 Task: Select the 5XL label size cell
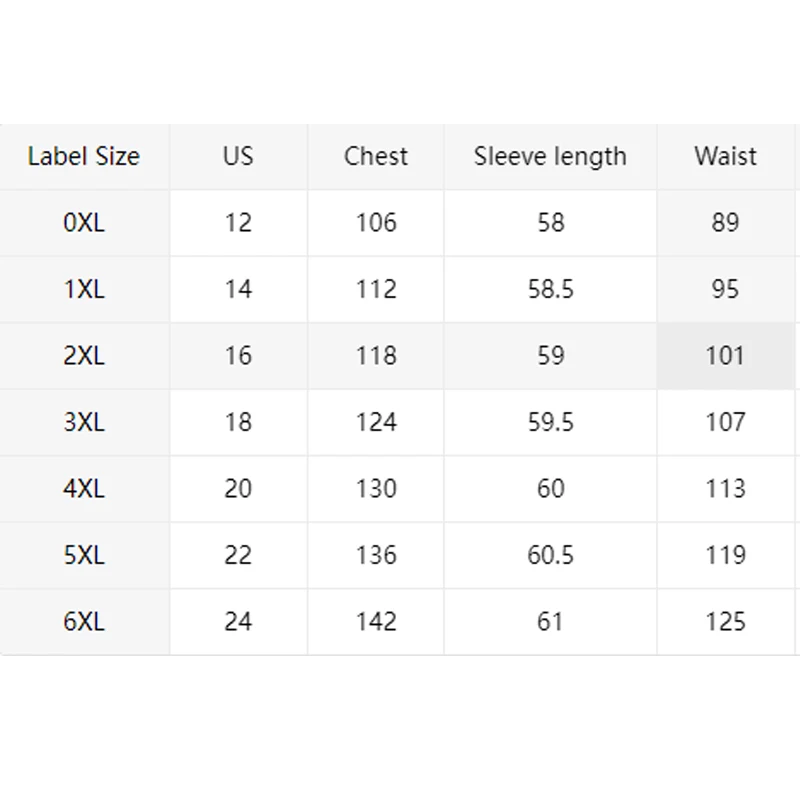tap(84, 555)
